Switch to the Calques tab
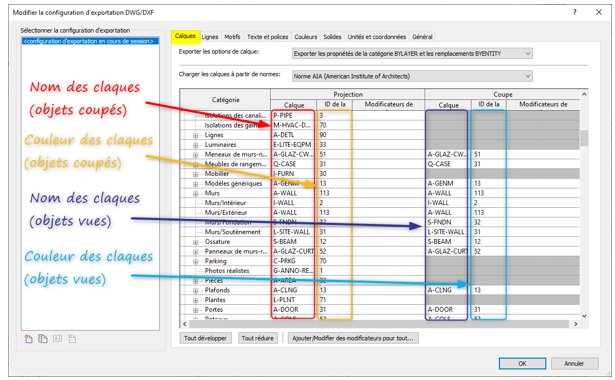The image size is (615, 380). coord(185,36)
